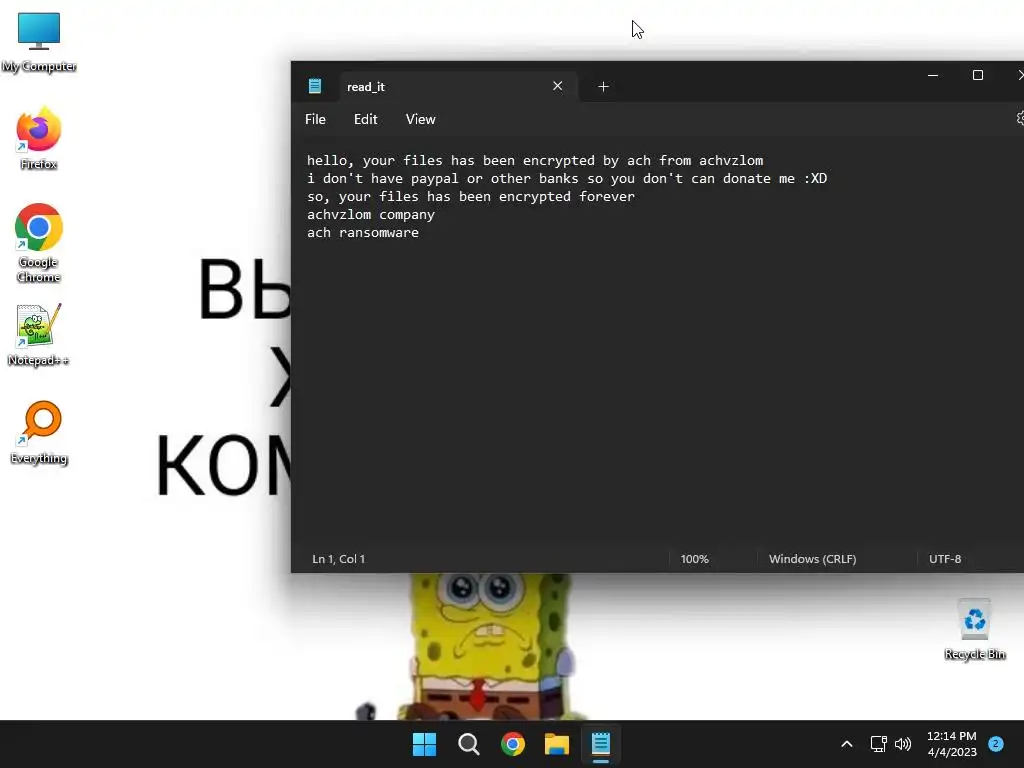Add a new Notepad tab
Image resolution: width=1024 pixels, height=768 pixels.
(603, 86)
